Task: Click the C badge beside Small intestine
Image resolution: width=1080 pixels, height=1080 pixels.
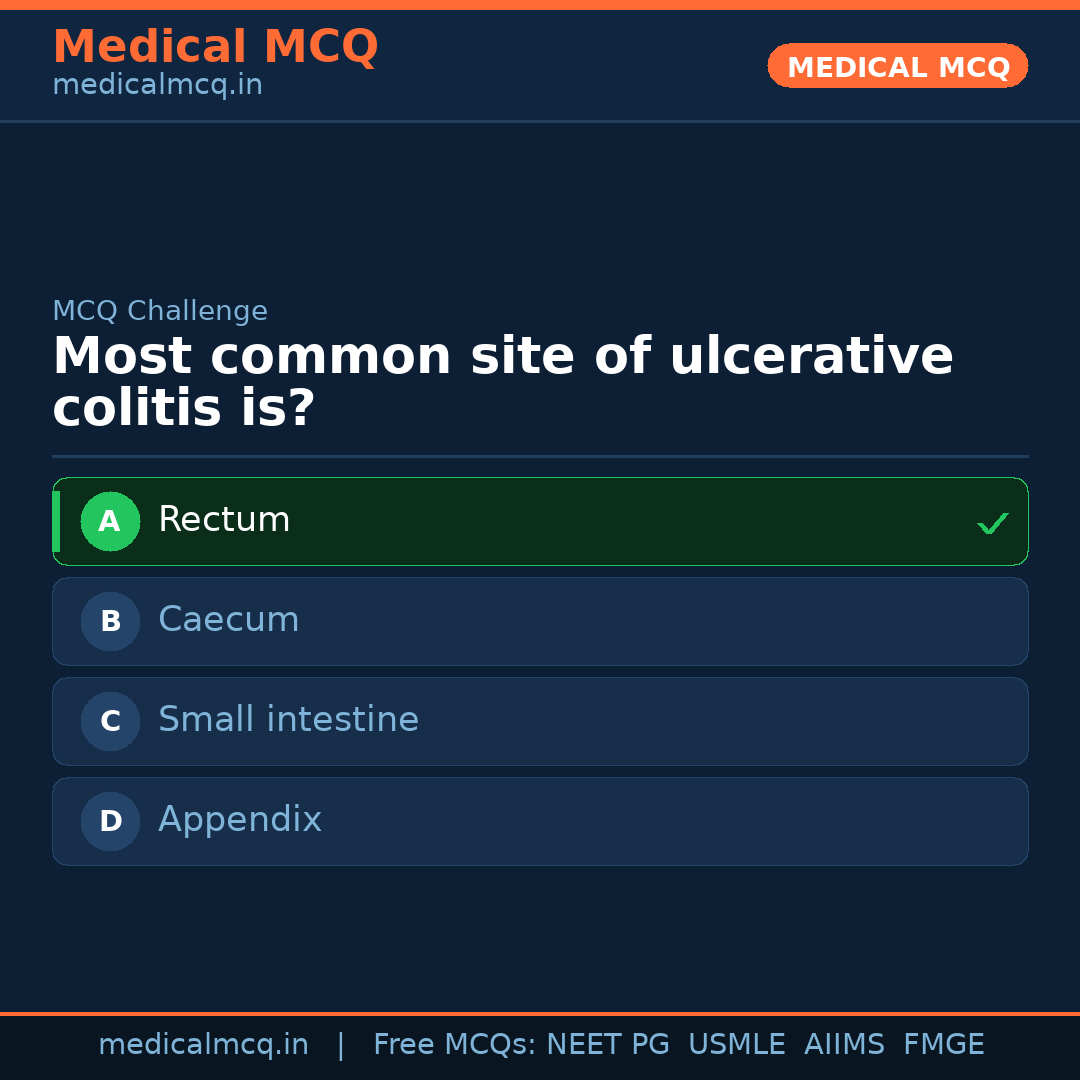Action: click(x=110, y=721)
